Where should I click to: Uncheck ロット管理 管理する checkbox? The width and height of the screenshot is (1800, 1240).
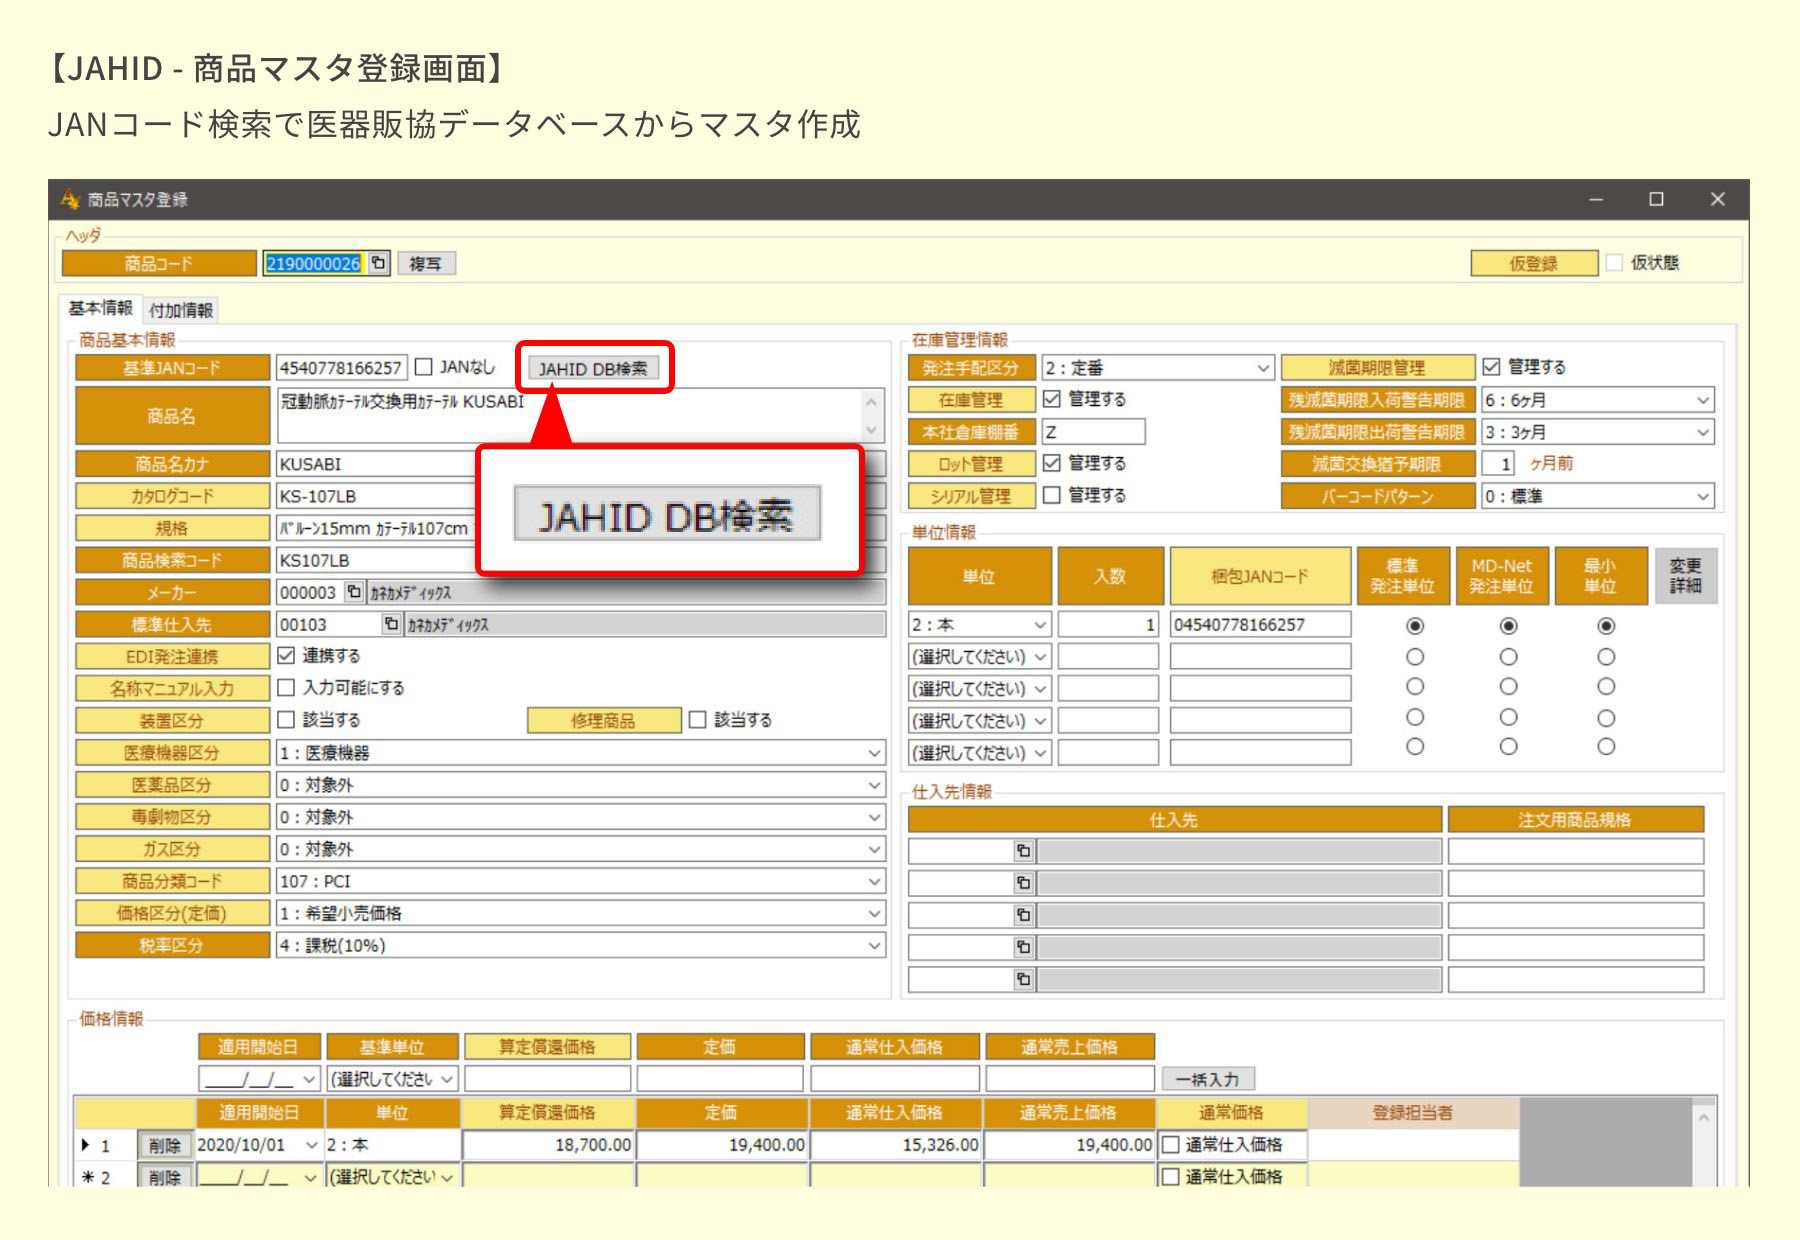click(x=1051, y=463)
